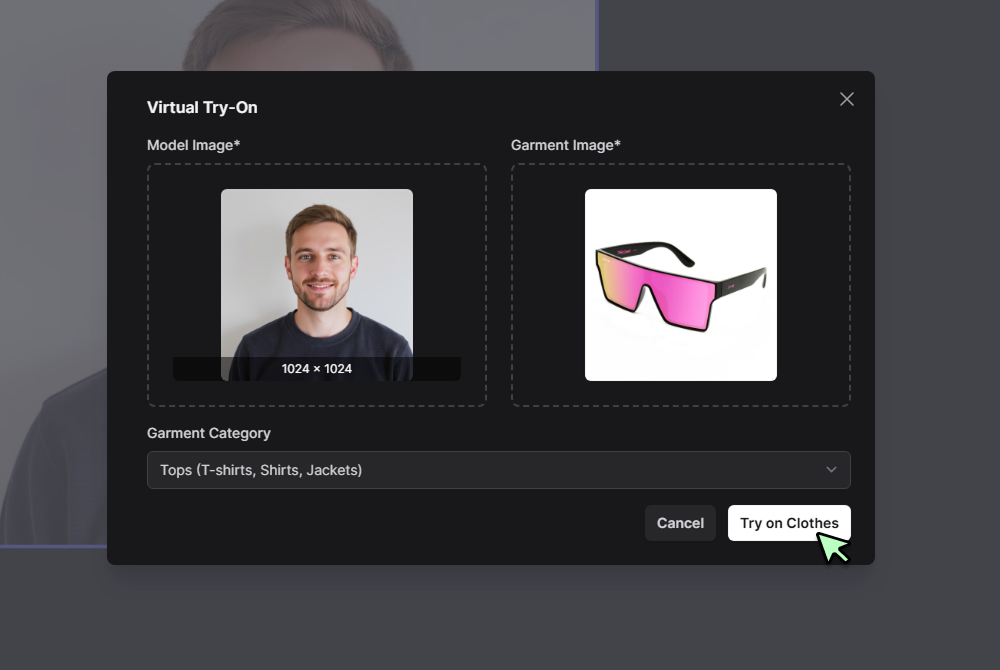Expand the category list showing T-shirts and Shirts
This screenshot has width=1000, height=670.
point(498,469)
